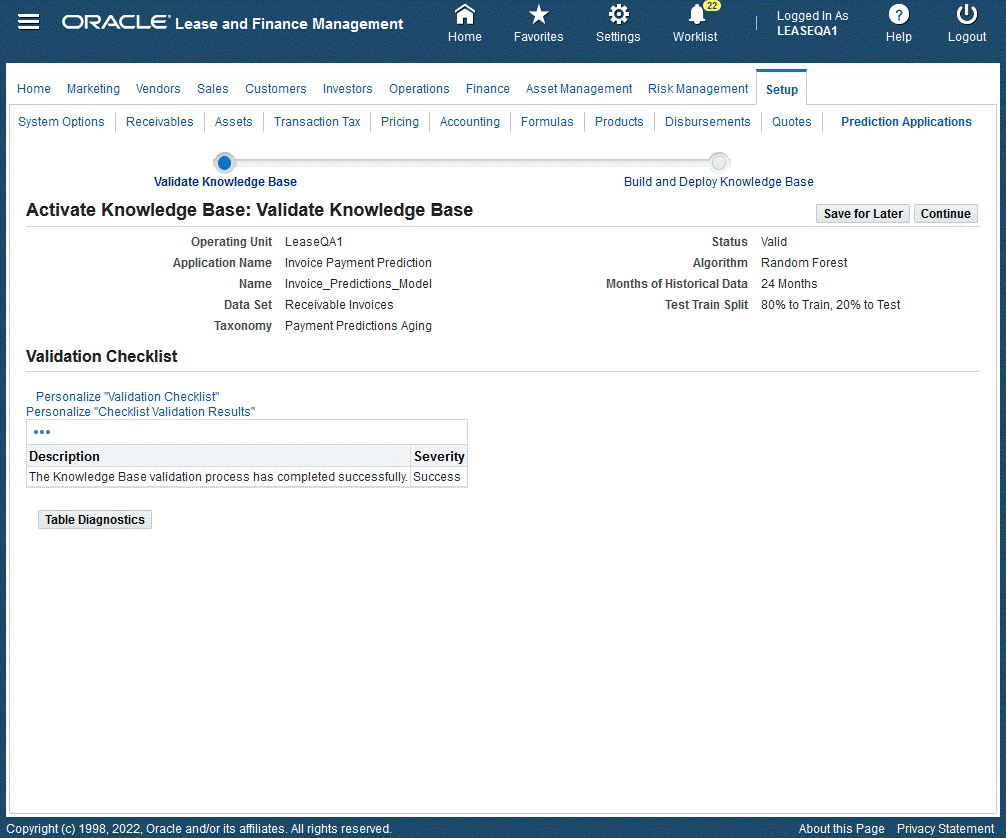1006x838 pixels.
Task: Go to Accounting subtab
Action: click(470, 121)
